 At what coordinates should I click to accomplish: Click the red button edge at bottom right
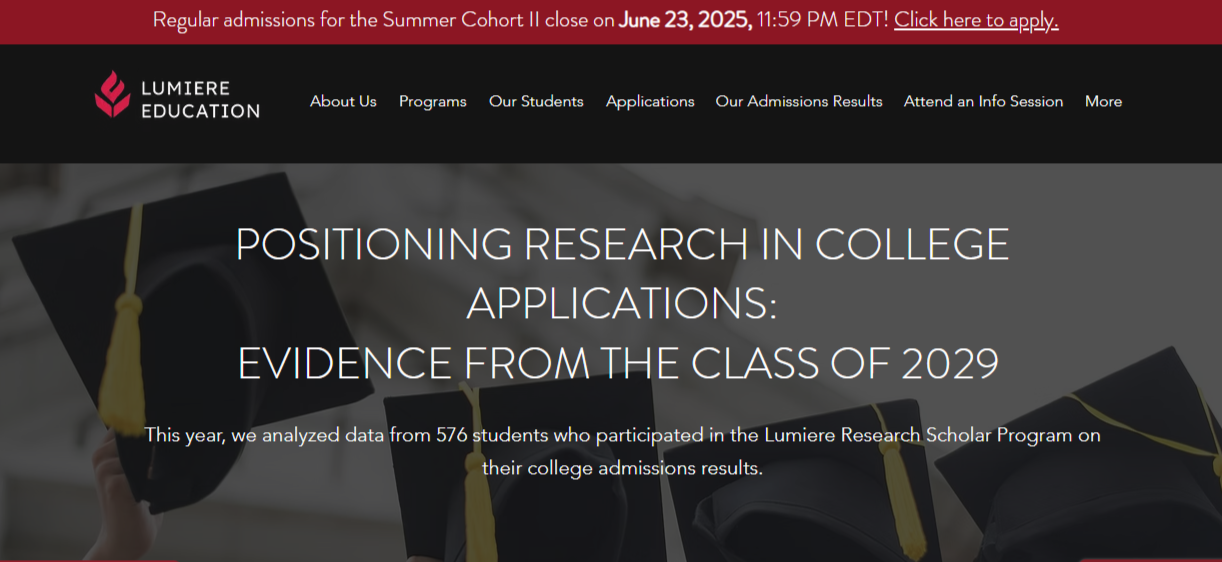pos(1150,559)
